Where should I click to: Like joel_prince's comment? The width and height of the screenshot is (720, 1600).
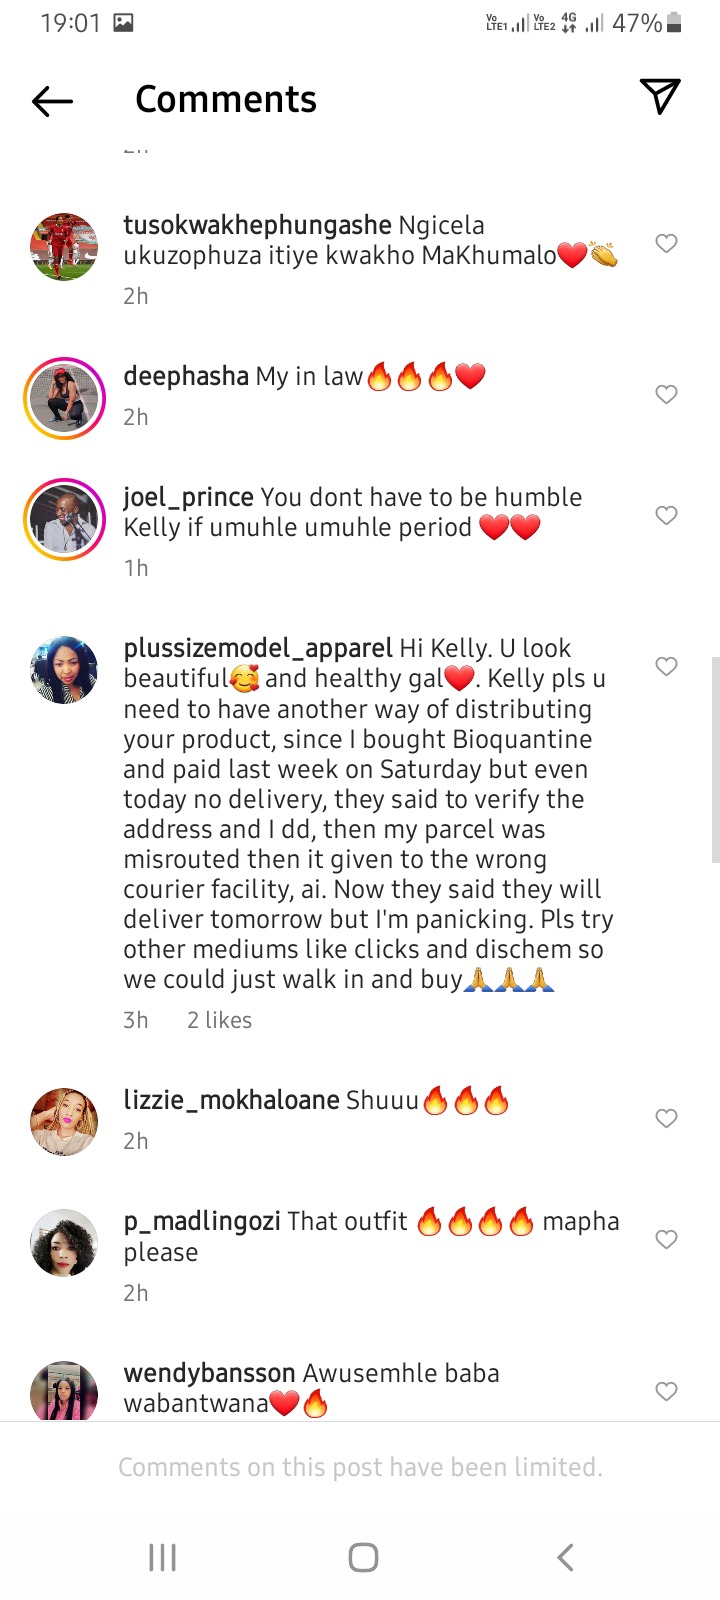[x=666, y=515]
